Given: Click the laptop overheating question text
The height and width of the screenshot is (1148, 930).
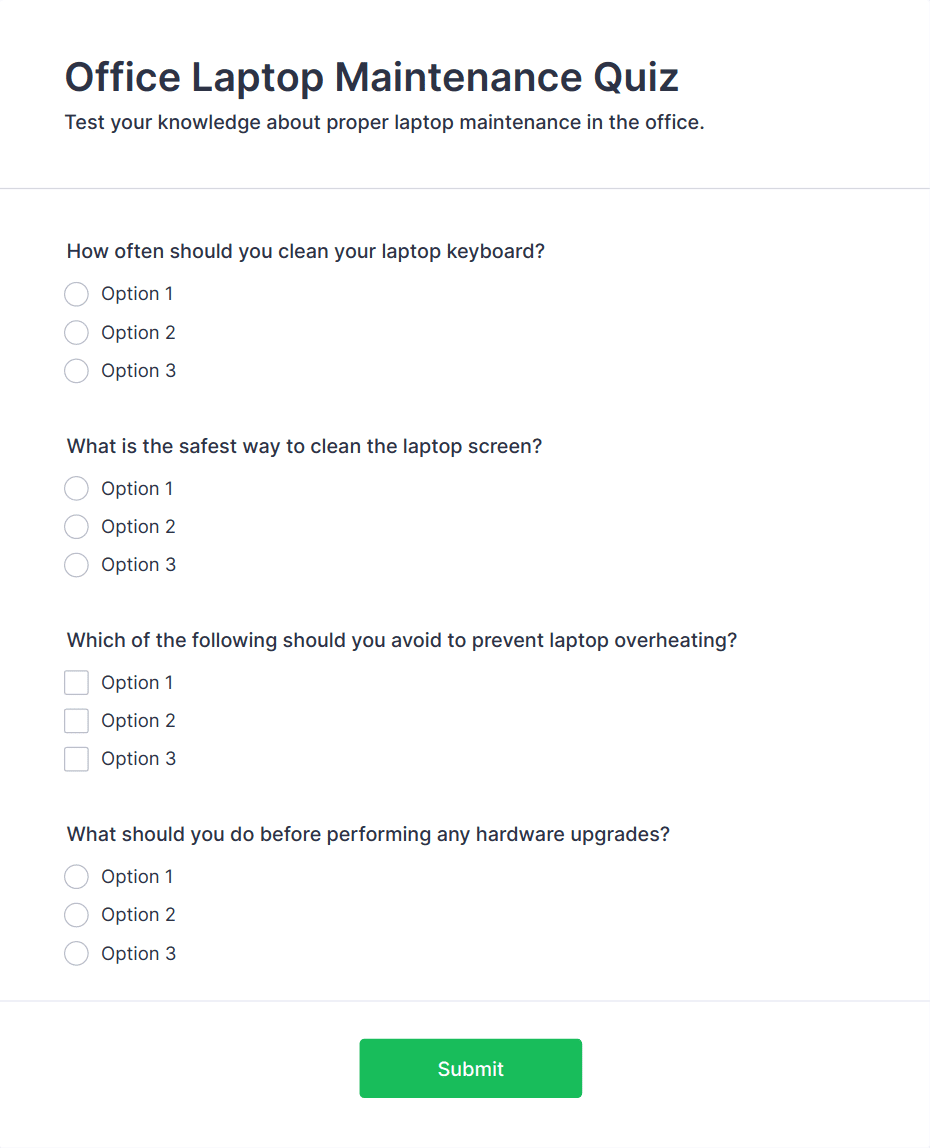Looking at the screenshot, I should point(401,640).
